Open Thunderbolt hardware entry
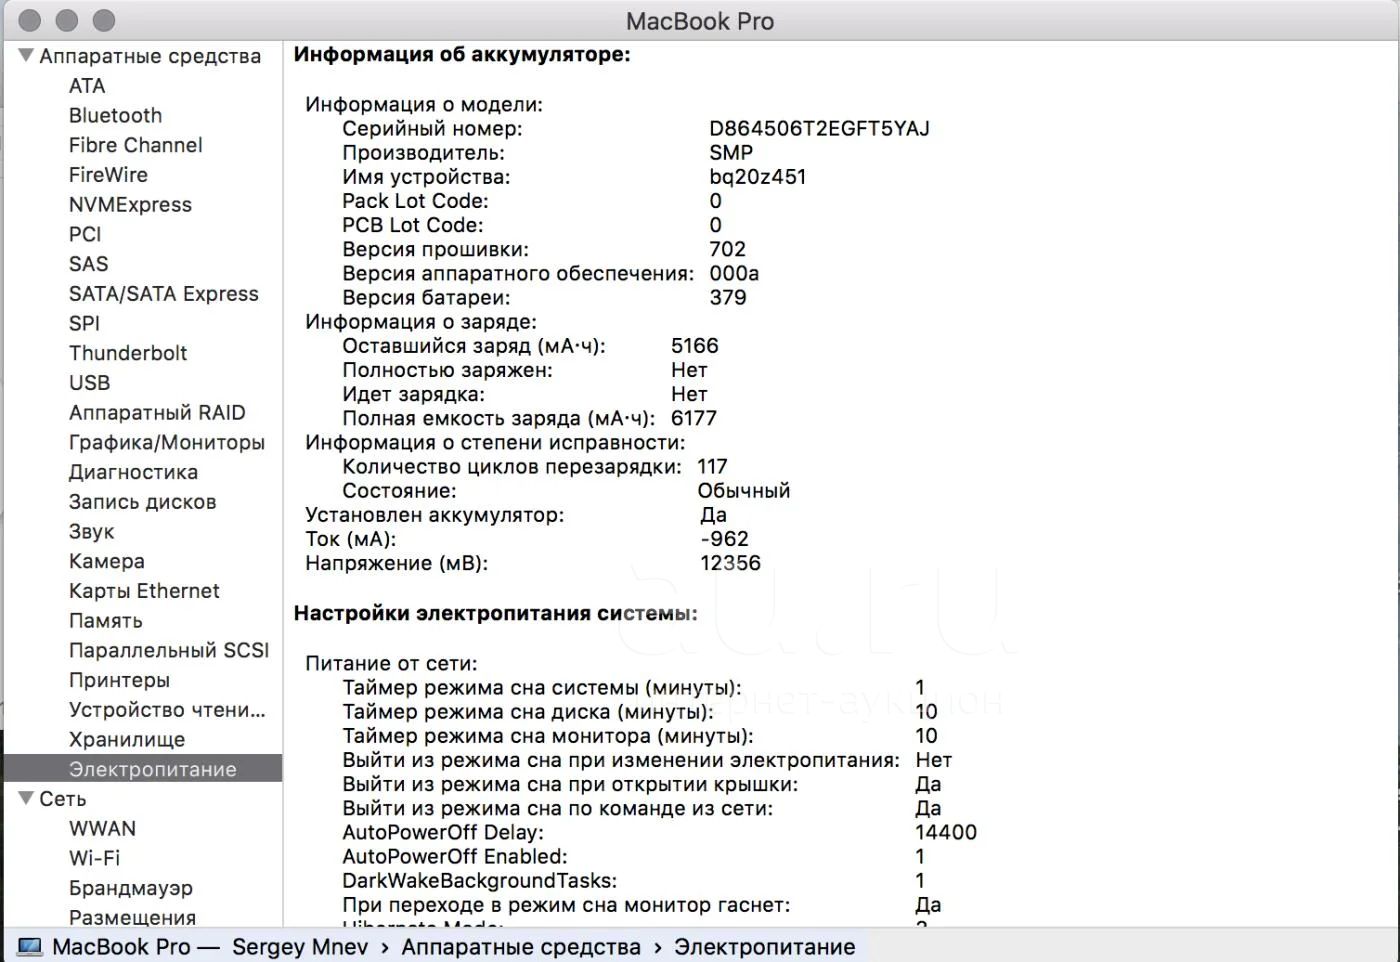 pos(128,353)
